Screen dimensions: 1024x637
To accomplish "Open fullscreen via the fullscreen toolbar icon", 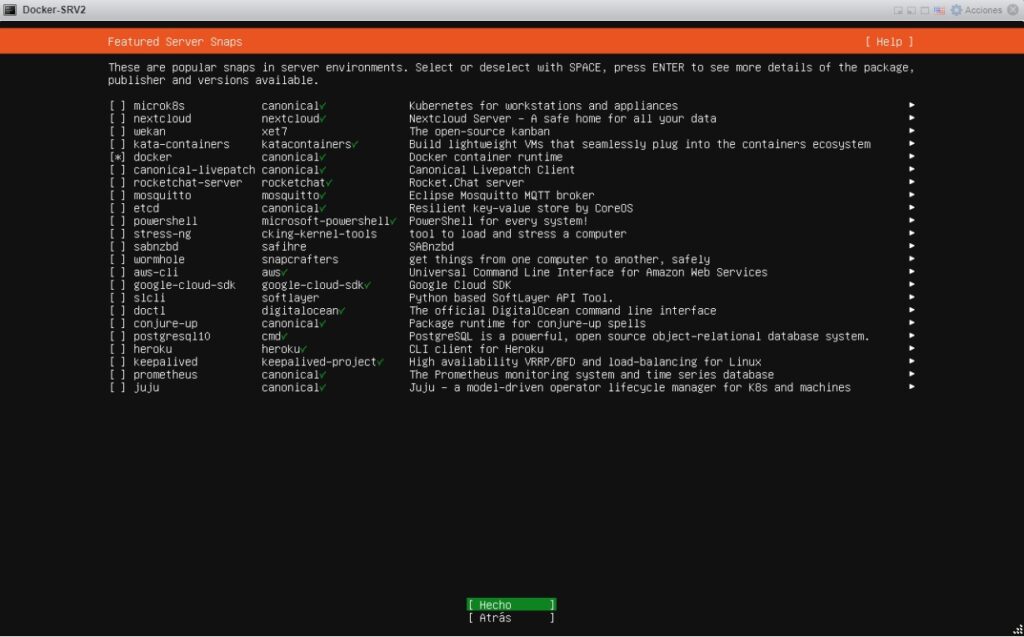I will point(925,9).
